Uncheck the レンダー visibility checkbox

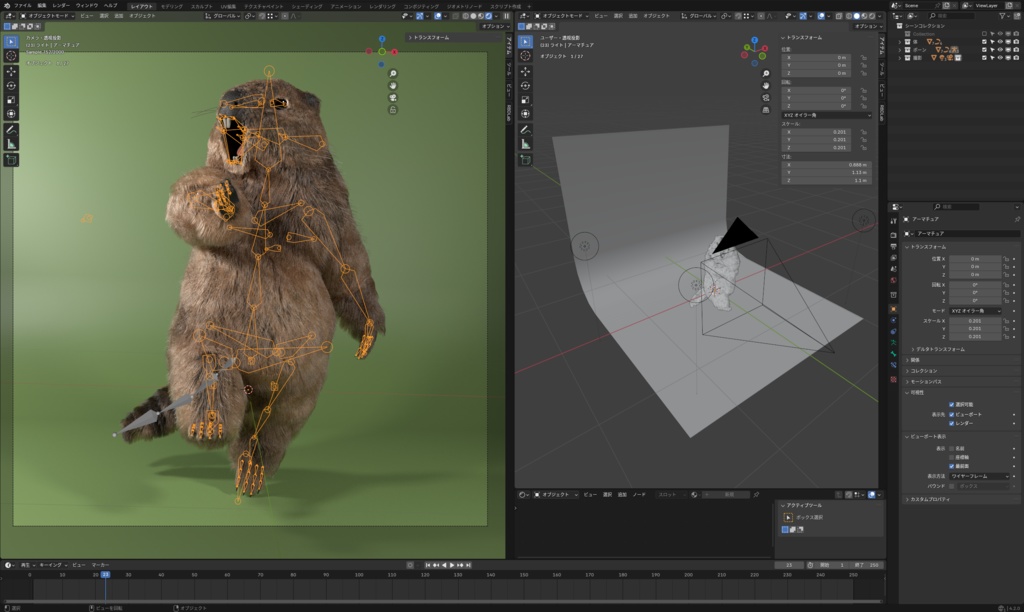(x=951, y=424)
